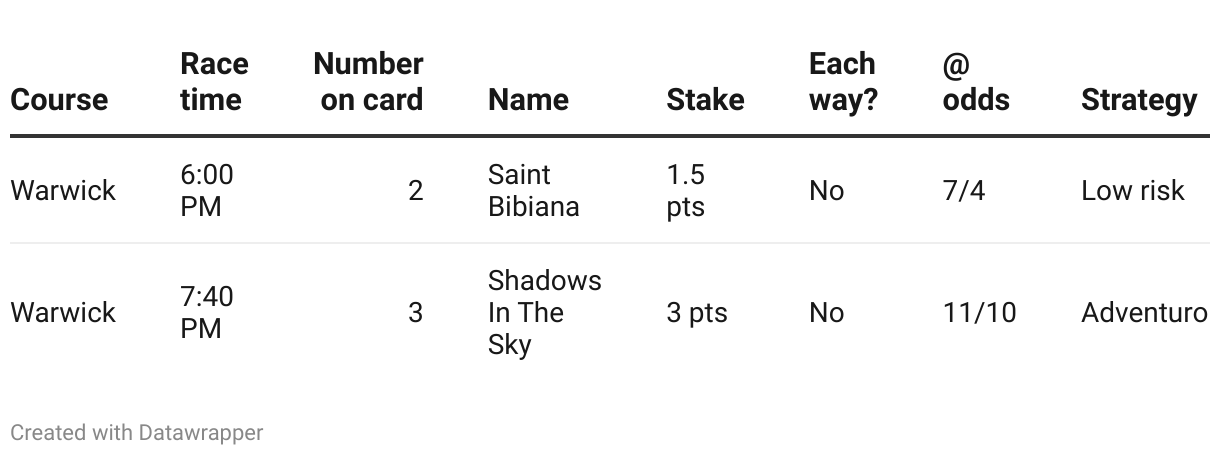Click Warwick in the first row
The height and width of the screenshot is (456, 1220).
coord(63,191)
